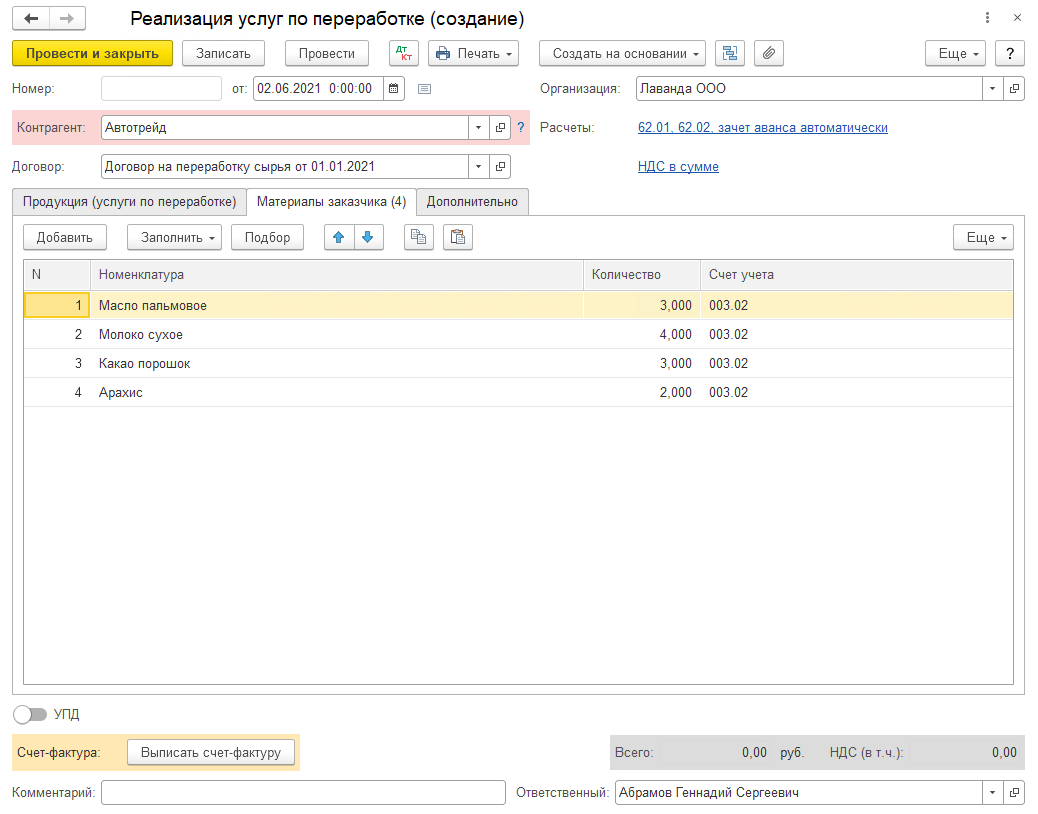
Task: Save document with Записать
Action: 223,54
